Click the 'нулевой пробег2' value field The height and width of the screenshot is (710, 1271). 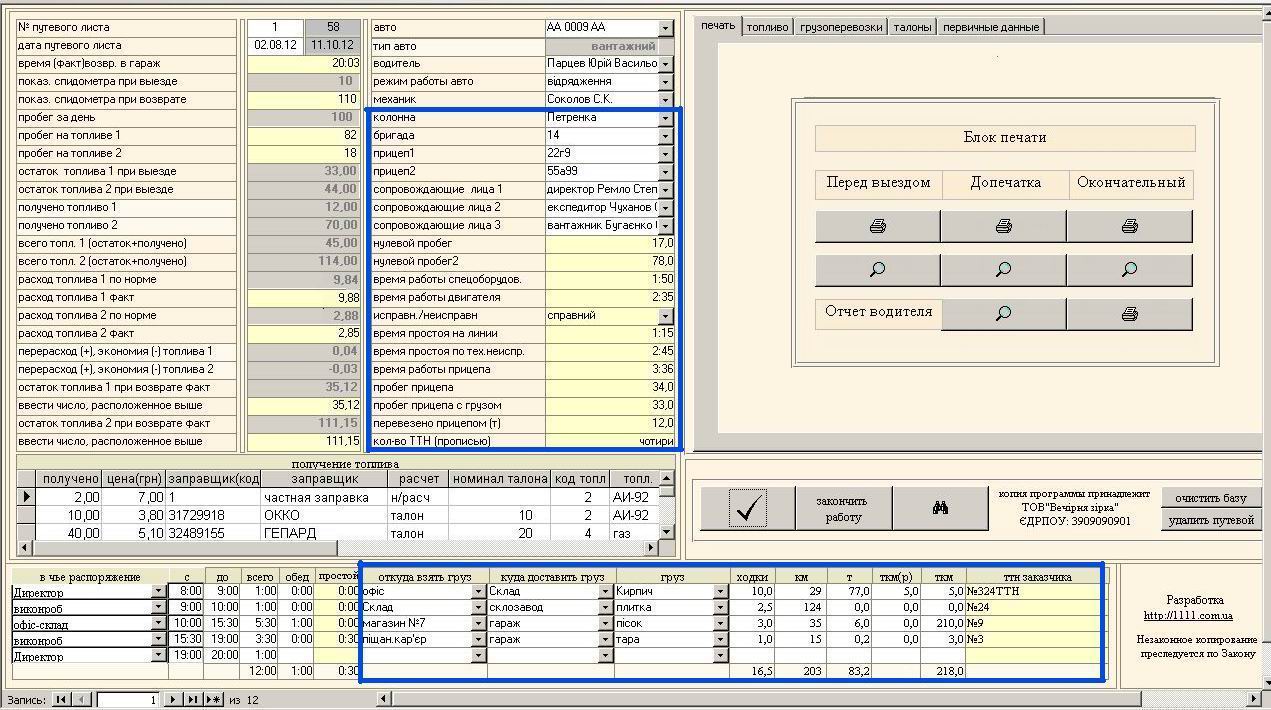[x=610, y=261]
